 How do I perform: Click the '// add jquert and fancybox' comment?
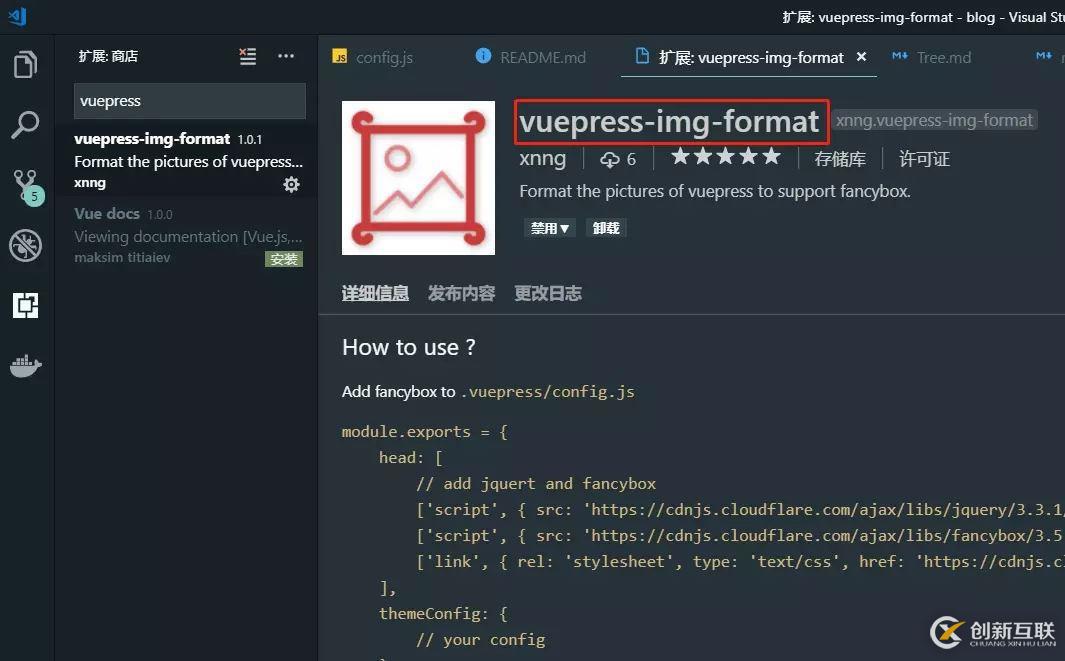(x=536, y=484)
